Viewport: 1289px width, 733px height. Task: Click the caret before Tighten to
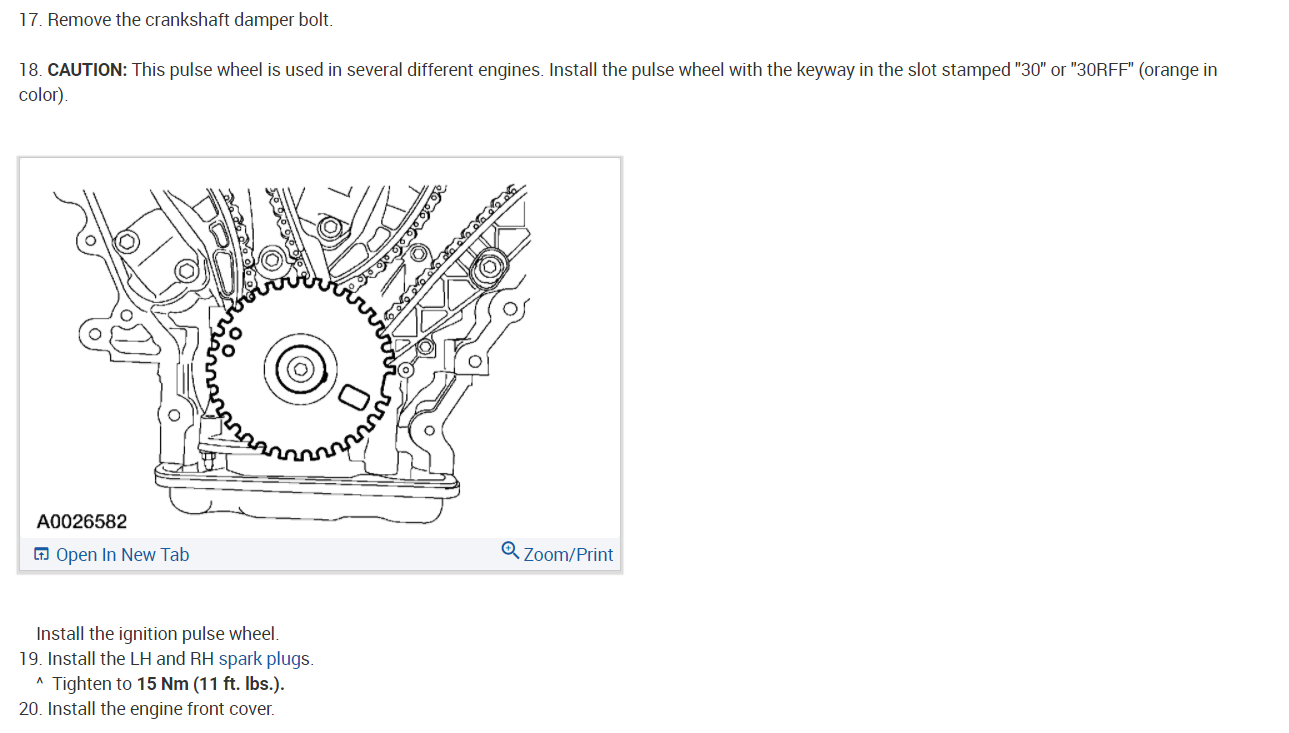(x=40, y=684)
